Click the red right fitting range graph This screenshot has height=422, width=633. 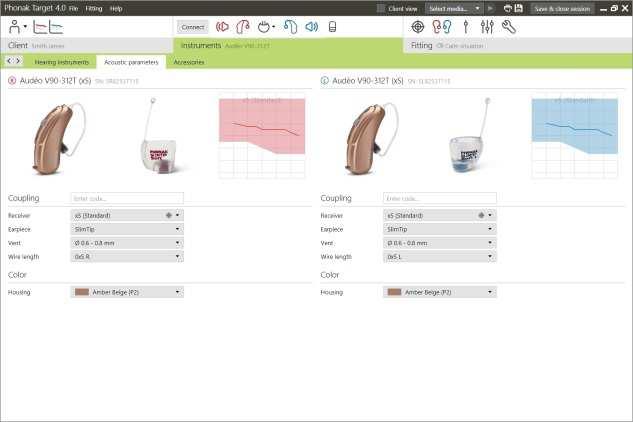[262, 138]
